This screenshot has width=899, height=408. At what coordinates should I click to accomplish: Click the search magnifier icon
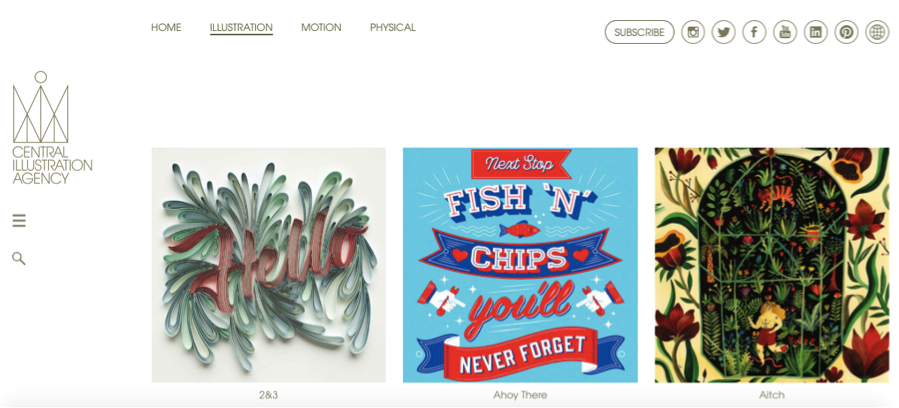(19, 258)
